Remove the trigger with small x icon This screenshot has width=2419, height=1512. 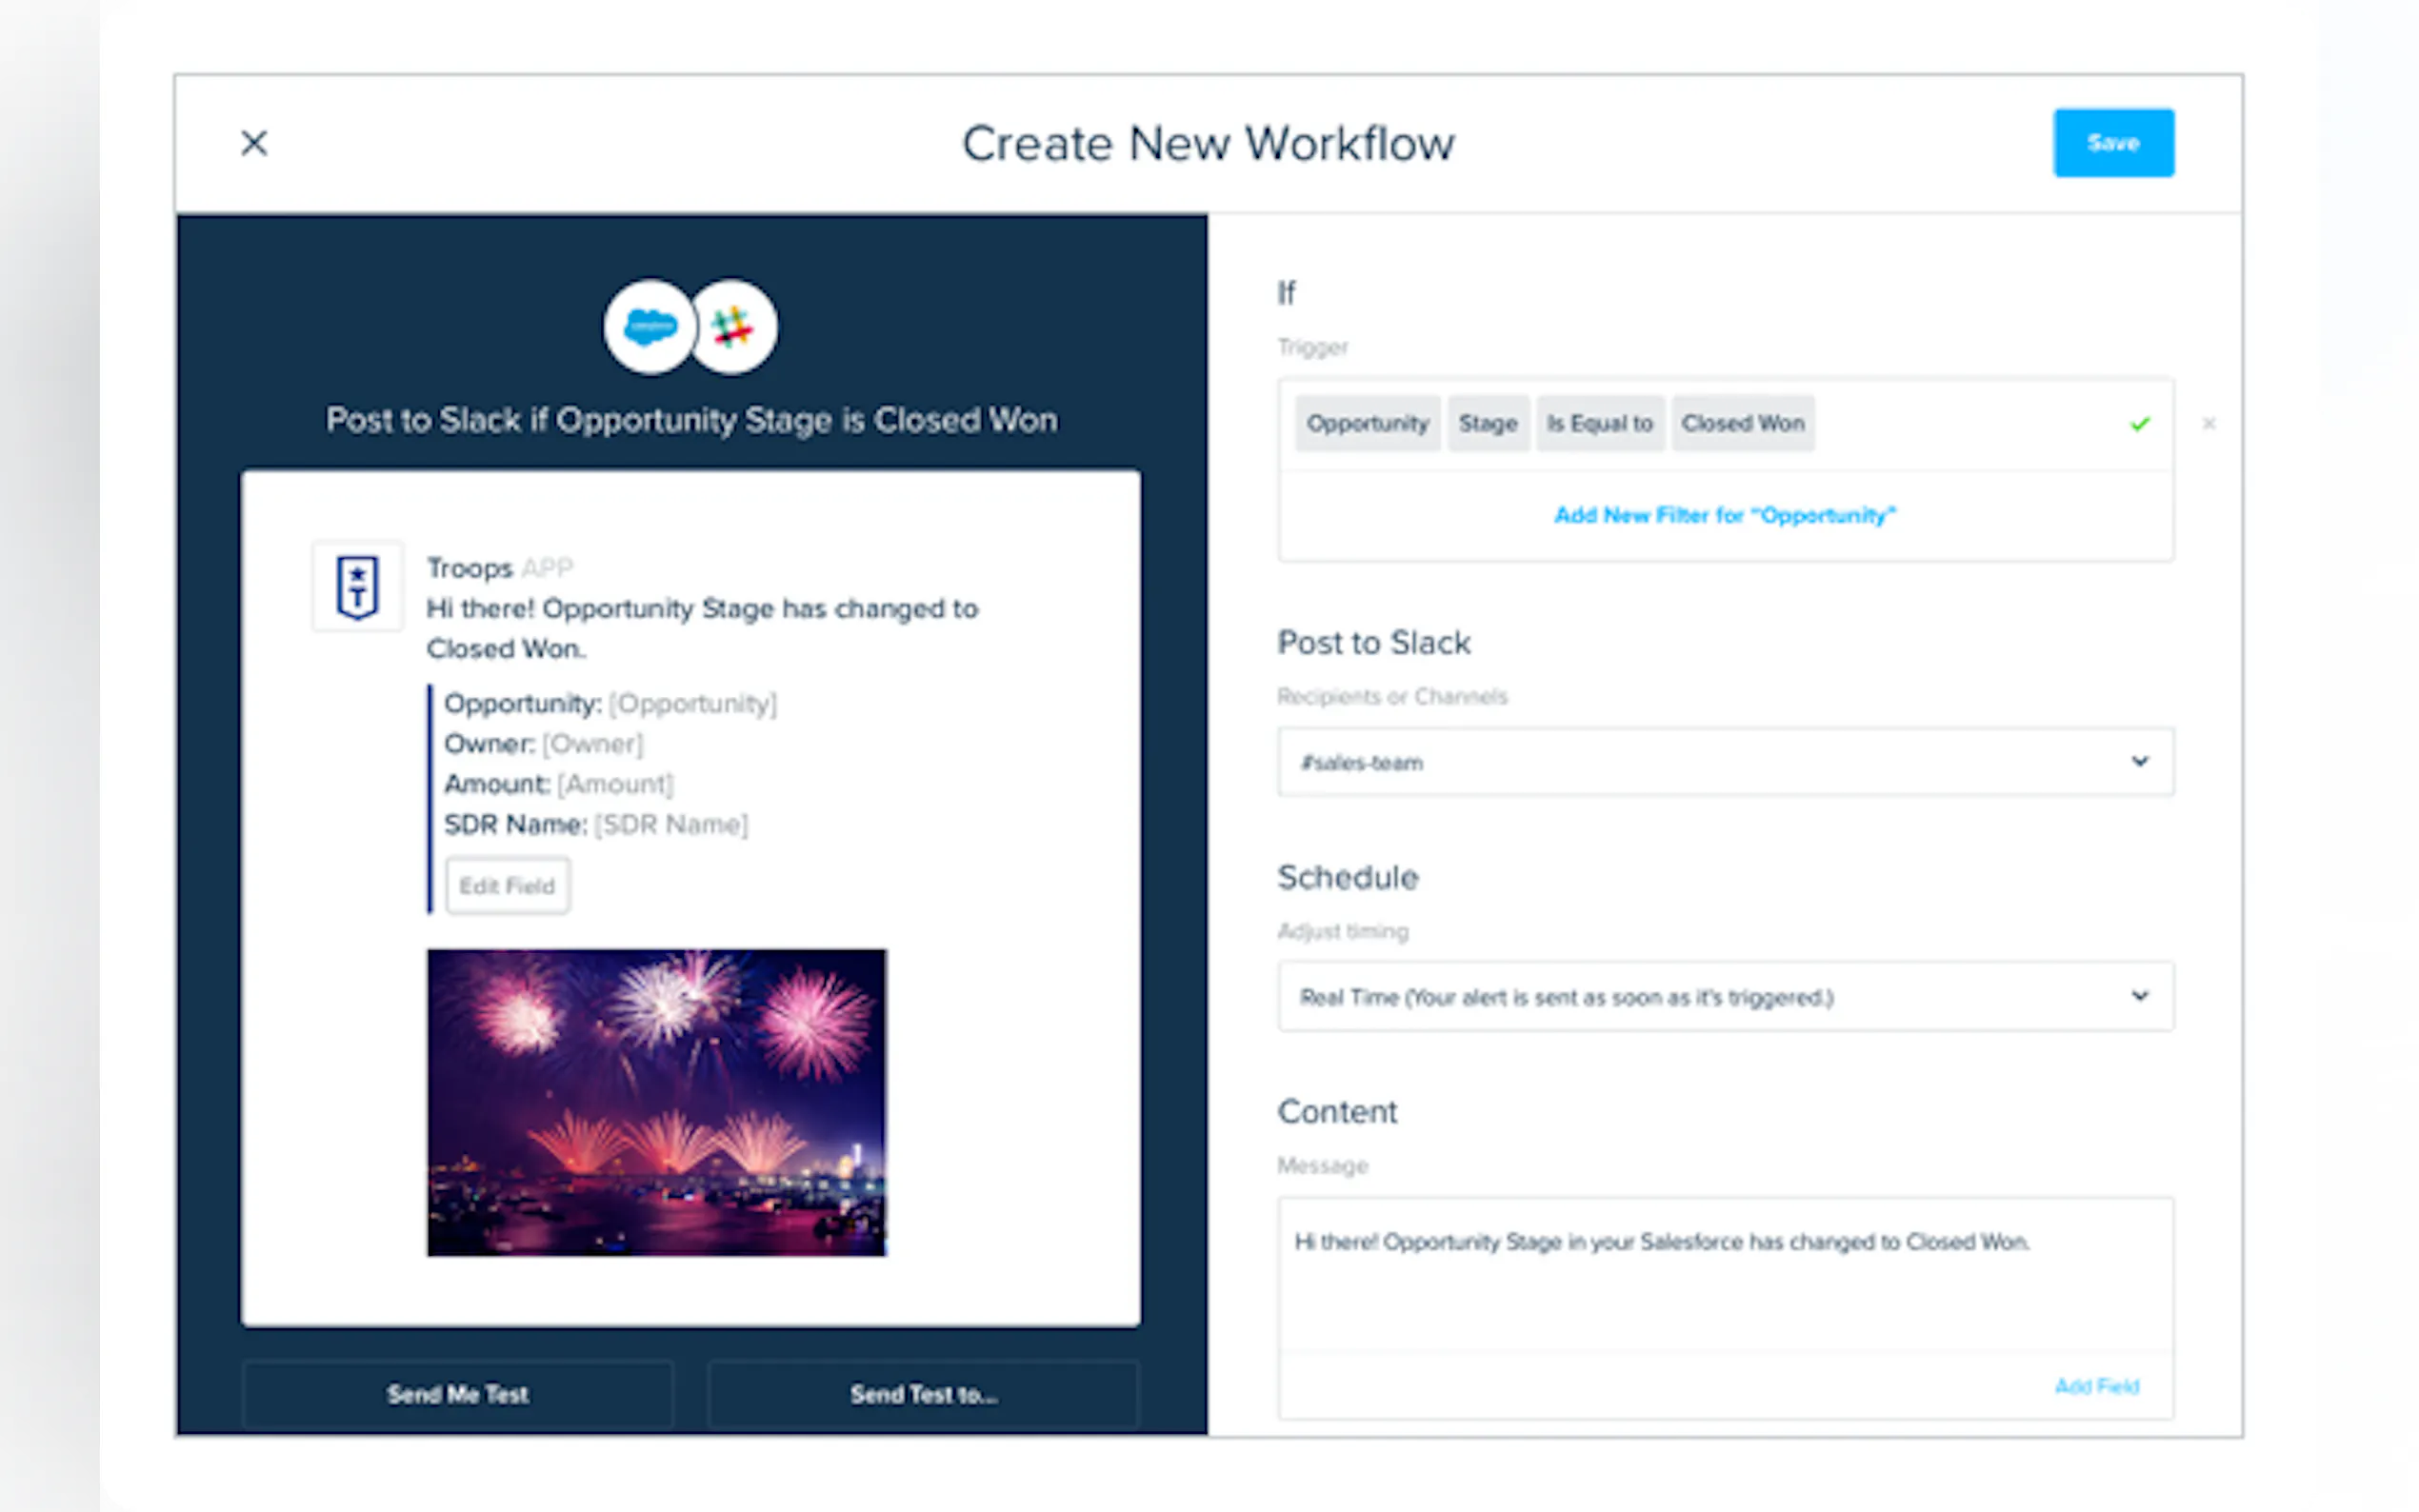click(2209, 424)
